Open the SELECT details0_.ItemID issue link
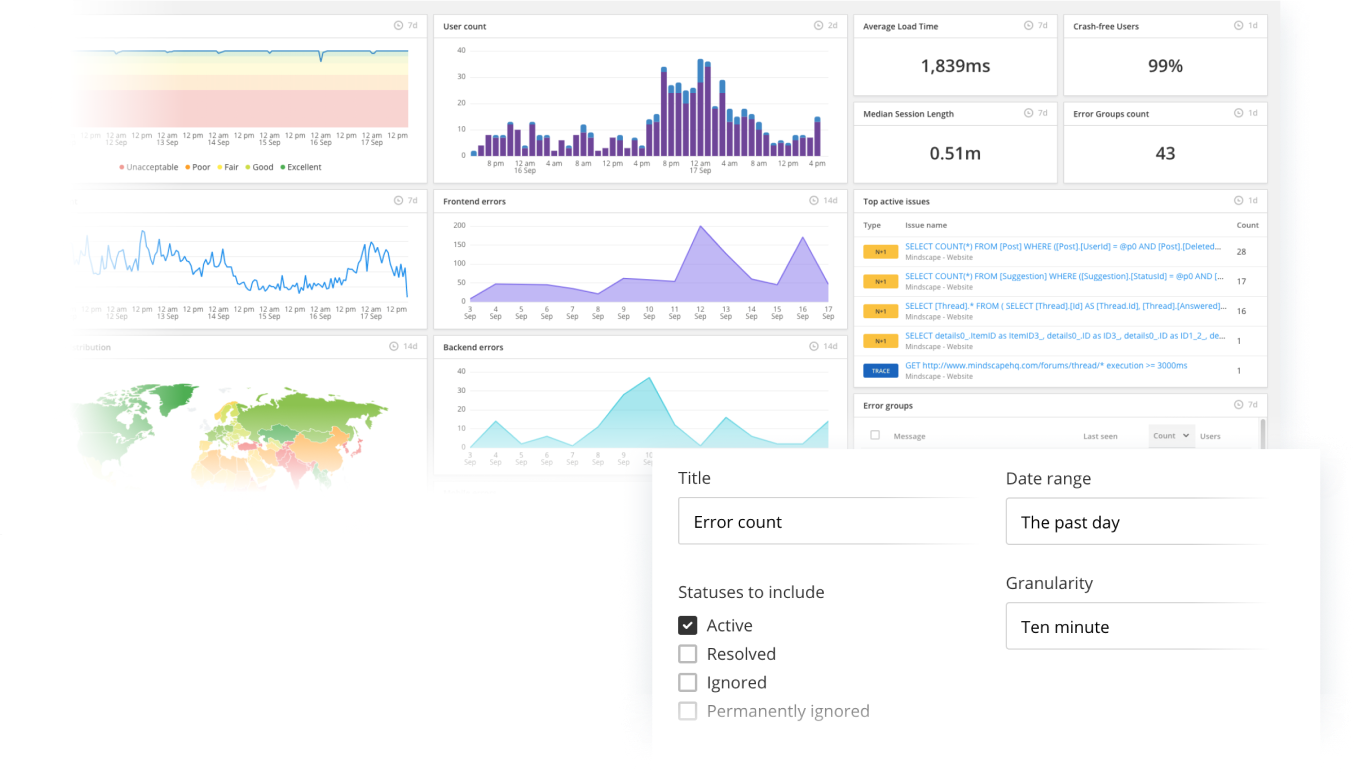This screenshot has height=774, width=1371. pos(1063,336)
